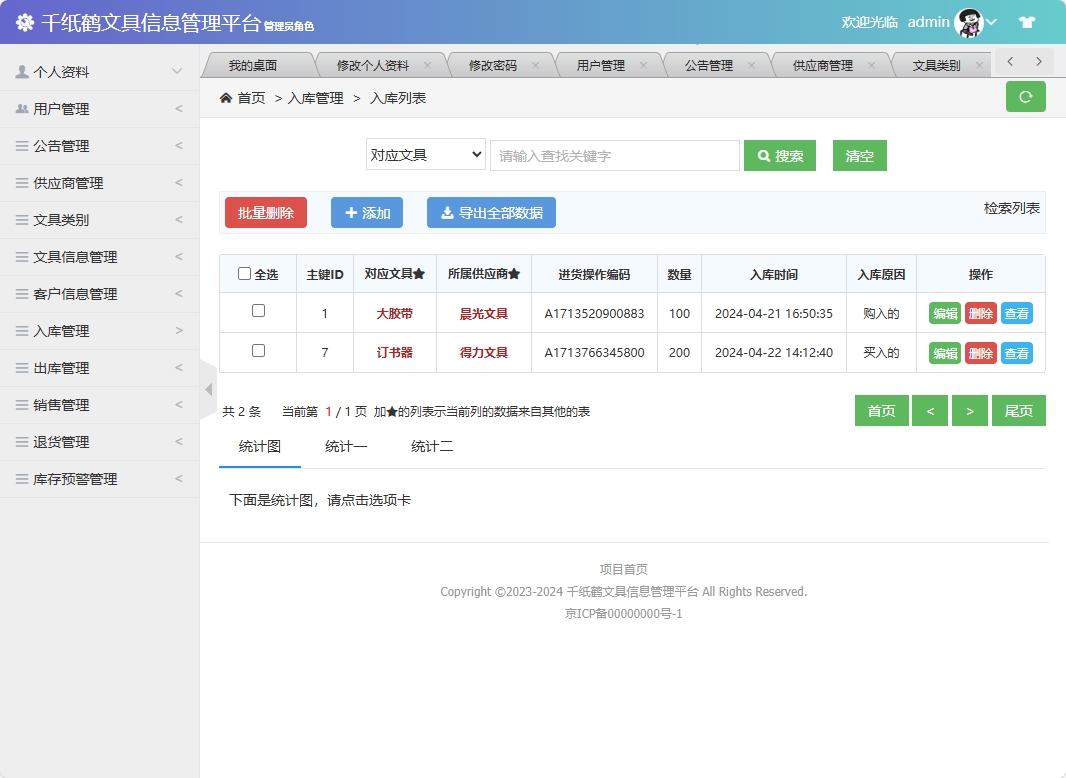Click the 导出全部数据 export button

pyautogui.click(x=491, y=212)
